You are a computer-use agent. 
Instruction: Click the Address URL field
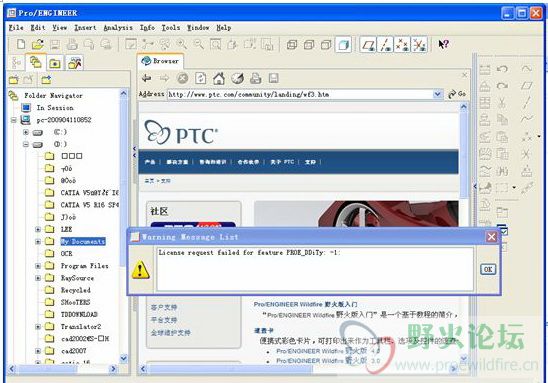pos(300,94)
